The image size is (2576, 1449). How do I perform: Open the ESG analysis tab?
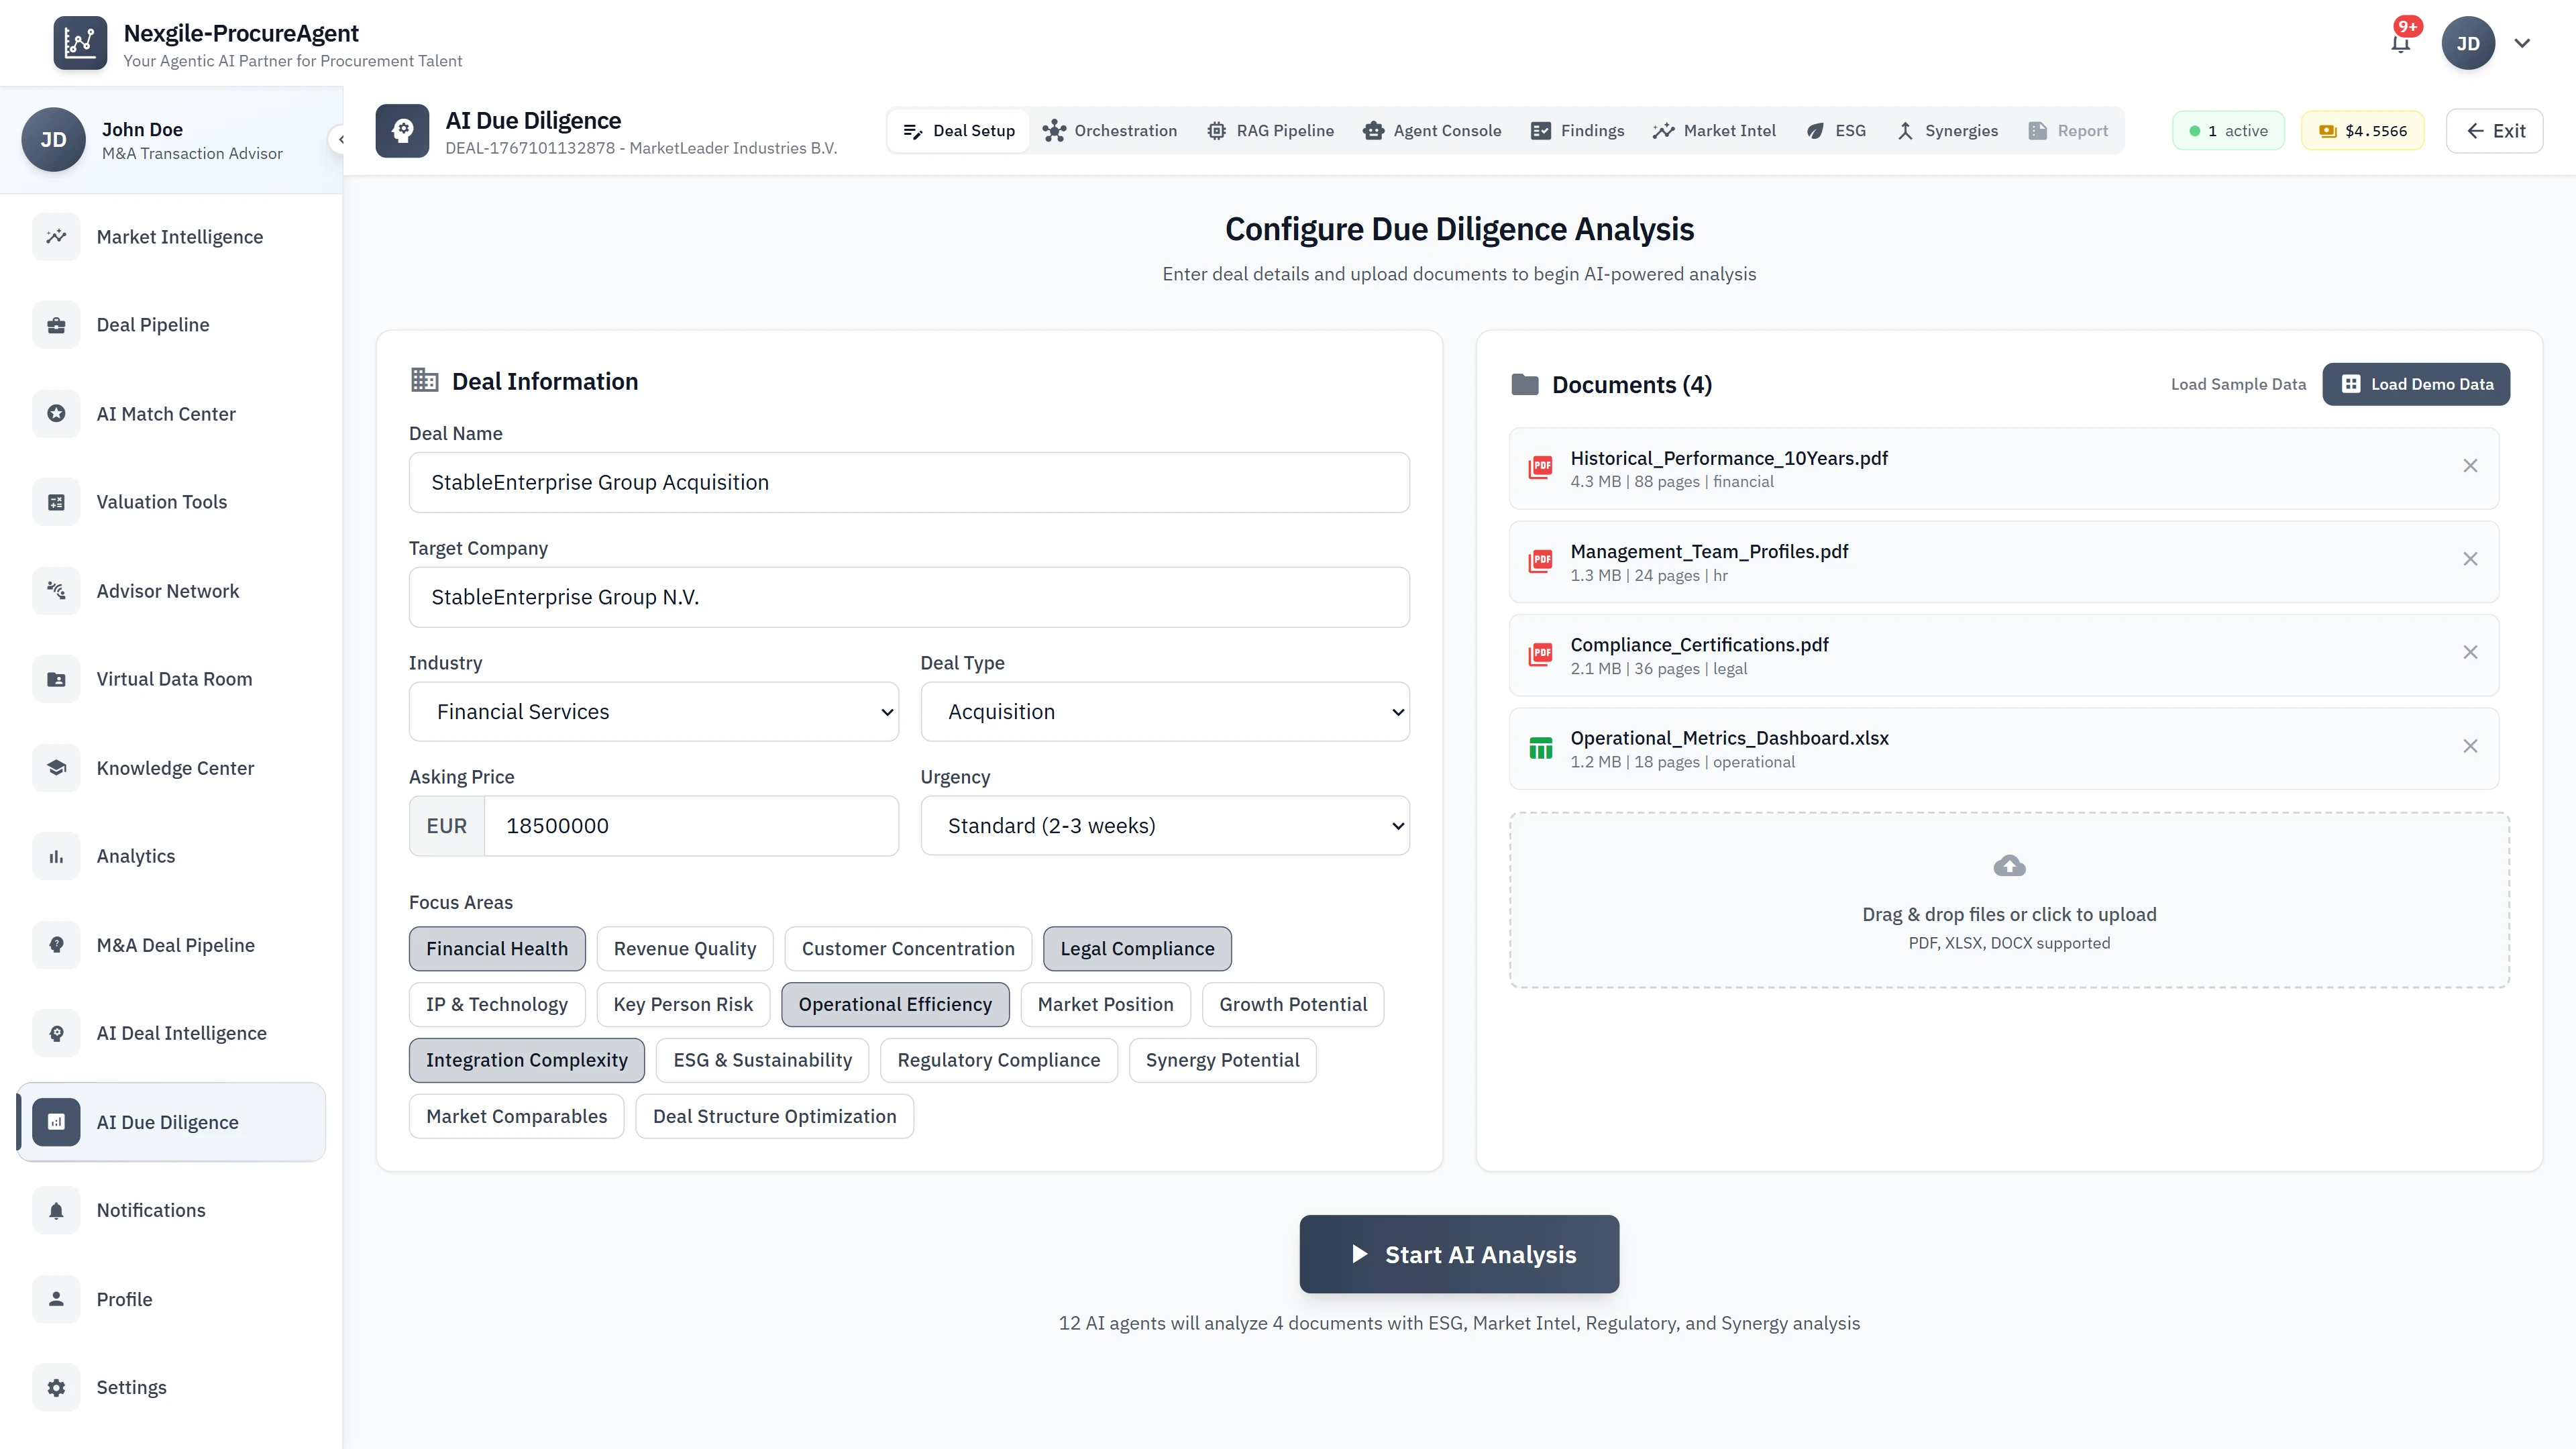point(1836,130)
